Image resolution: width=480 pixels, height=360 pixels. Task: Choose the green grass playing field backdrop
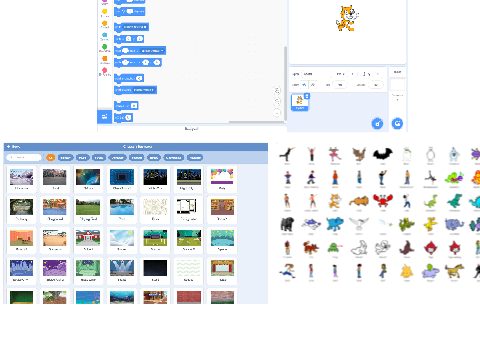(88, 210)
